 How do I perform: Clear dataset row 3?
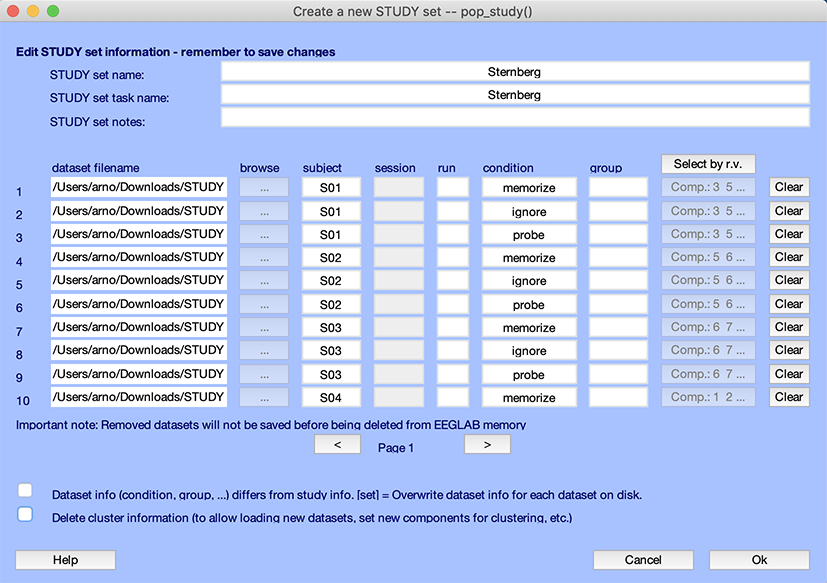pyautogui.click(x=788, y=234)
